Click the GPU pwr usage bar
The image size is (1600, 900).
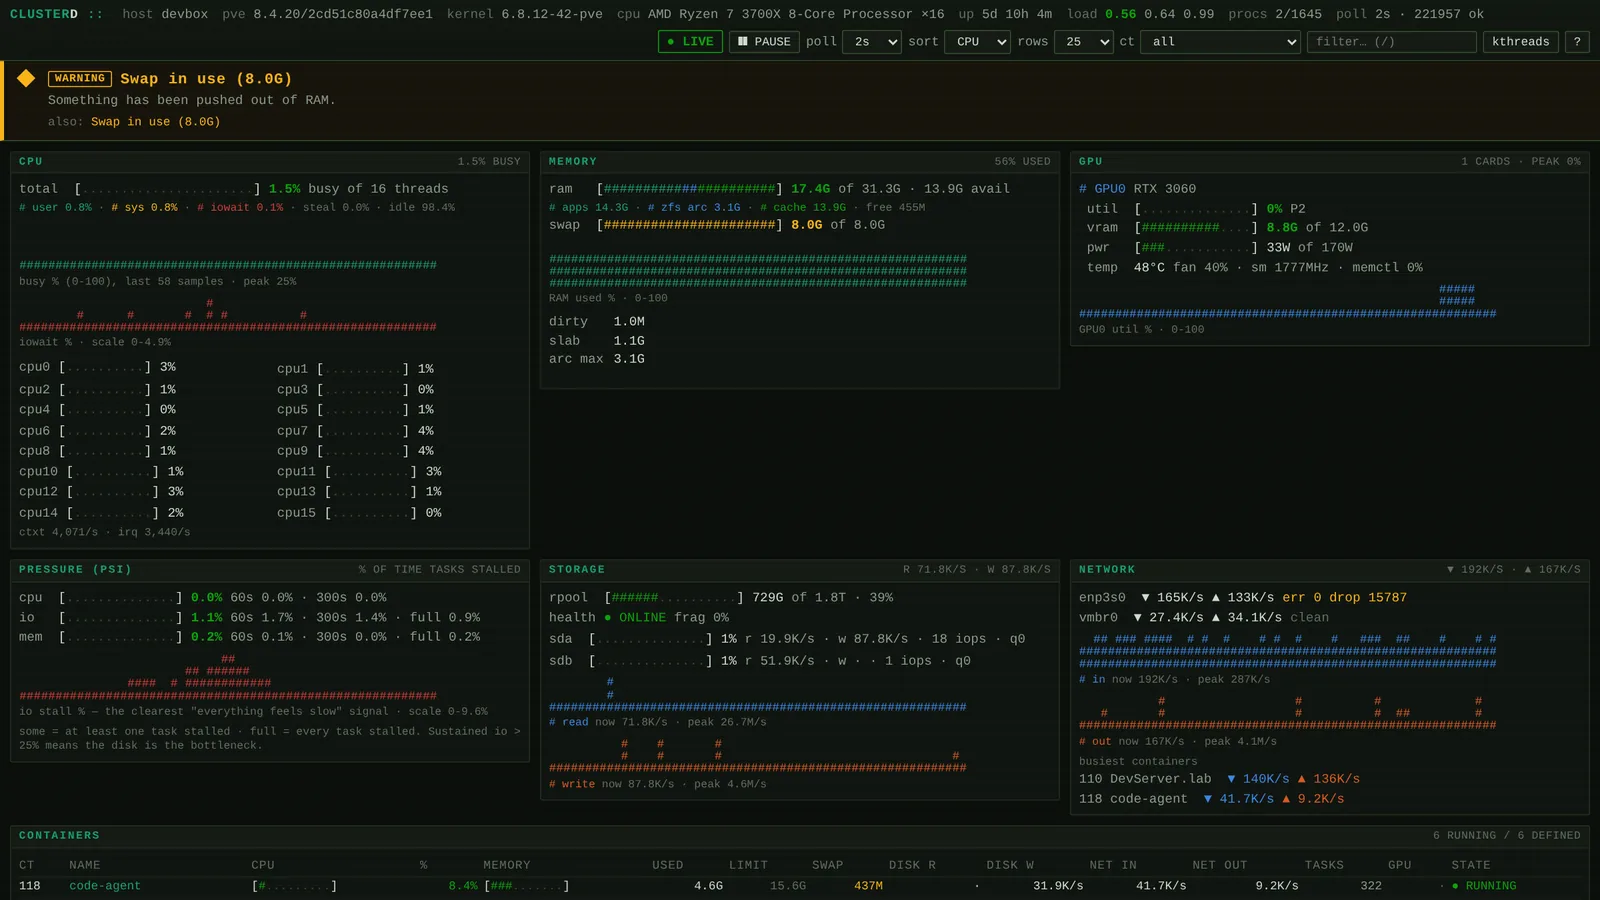[1196, 248]
